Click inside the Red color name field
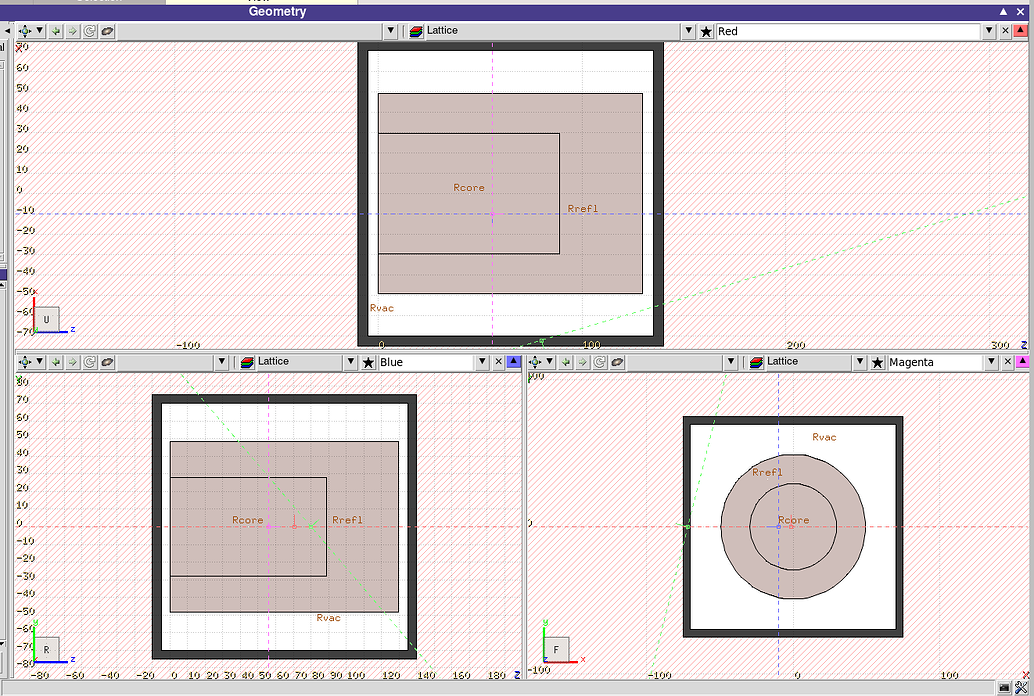This screenshot has width=1034, height=696. (850, 31)
